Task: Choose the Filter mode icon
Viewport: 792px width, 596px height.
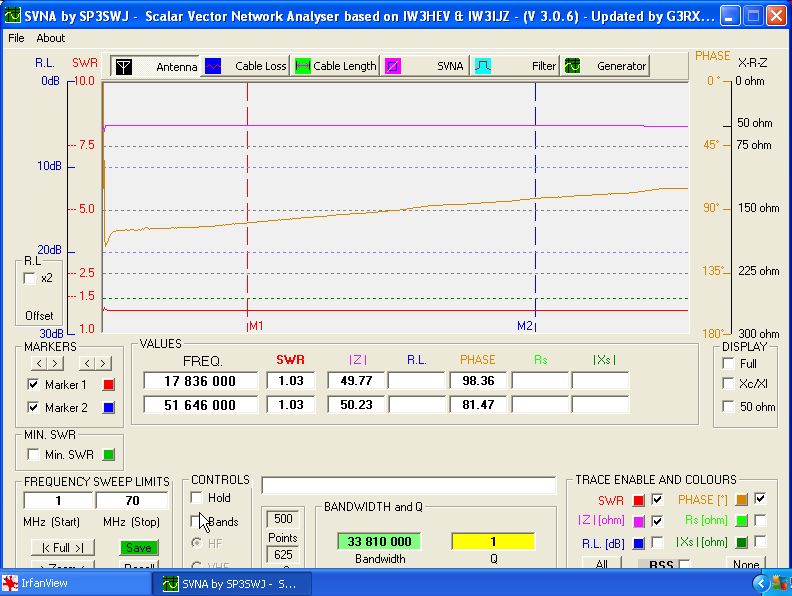Action: 483,66
